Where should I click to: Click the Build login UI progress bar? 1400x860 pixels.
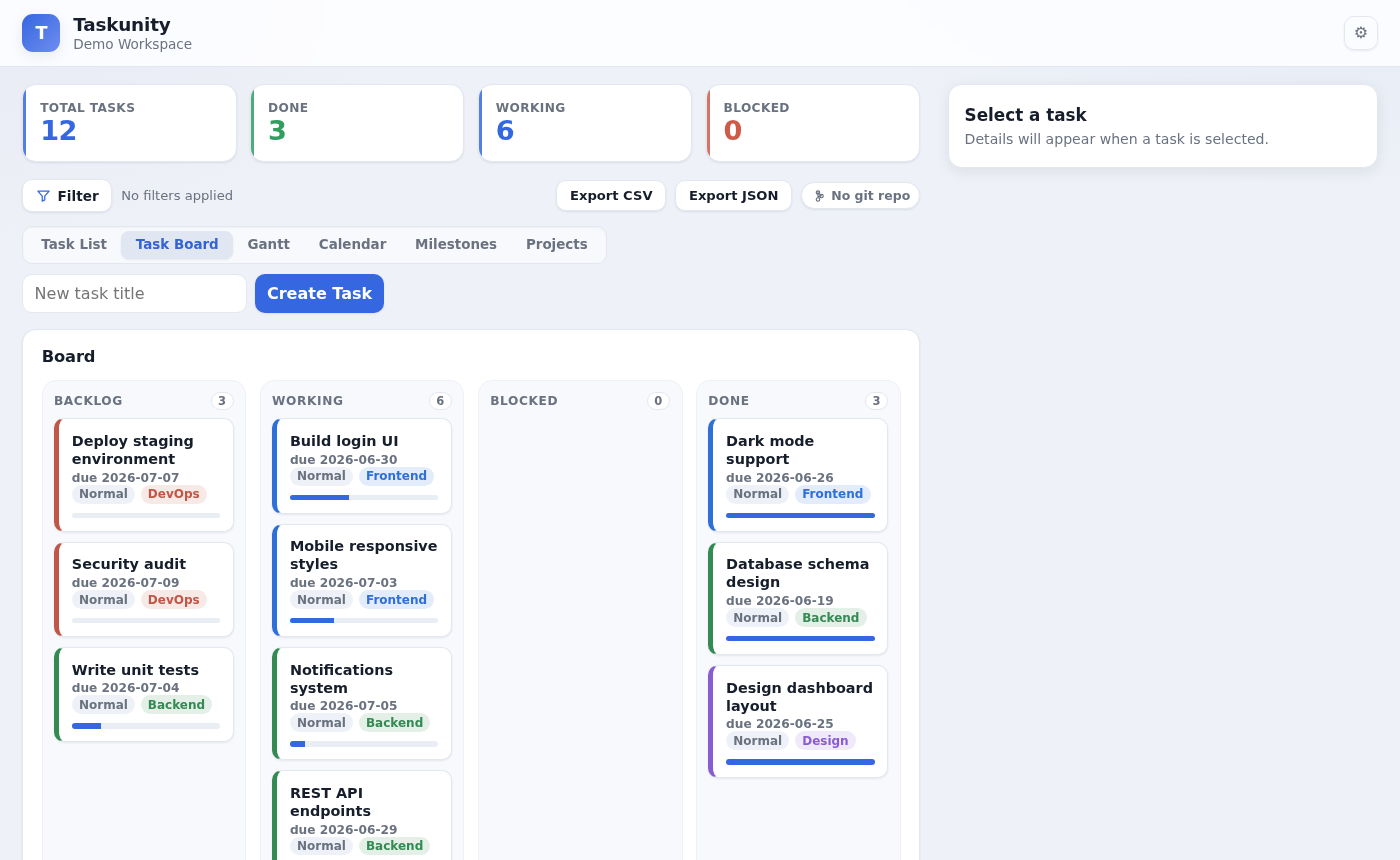point(364,497)
